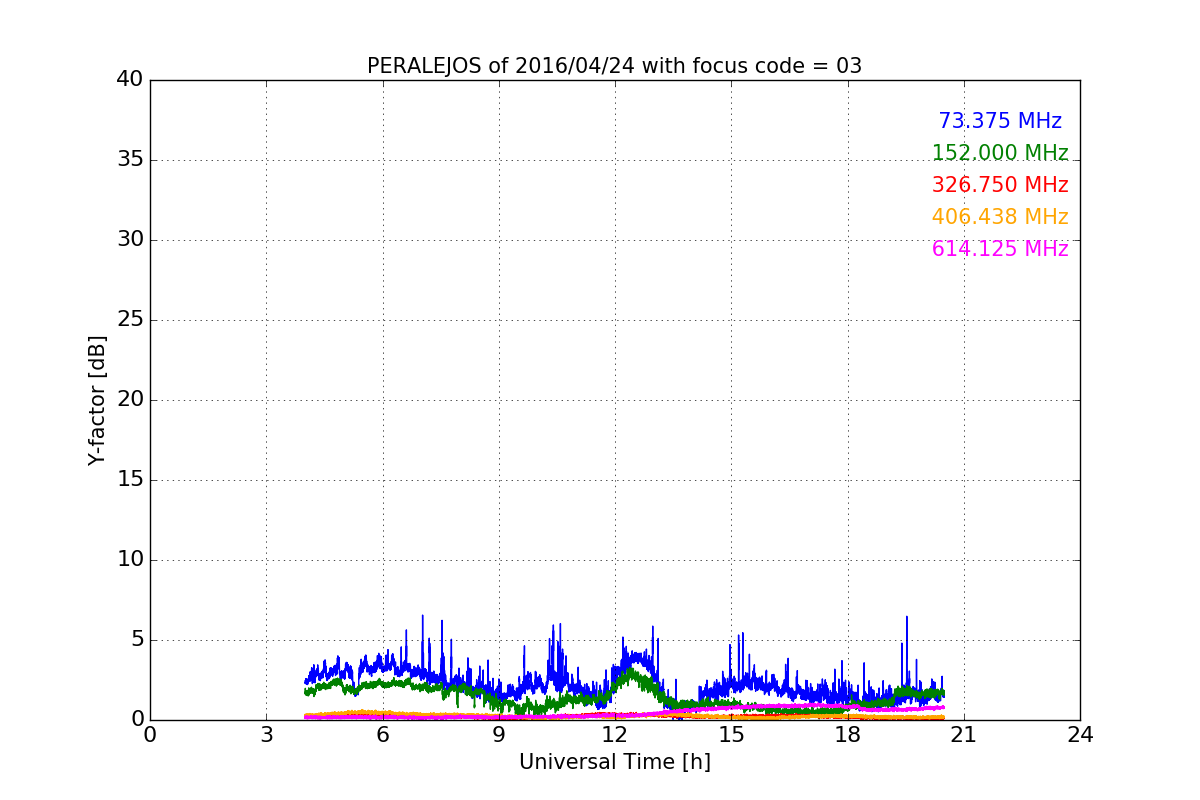Click the y-axis tick value 5
Viewport: 1200px width, 800px height.
click(136, 639)
